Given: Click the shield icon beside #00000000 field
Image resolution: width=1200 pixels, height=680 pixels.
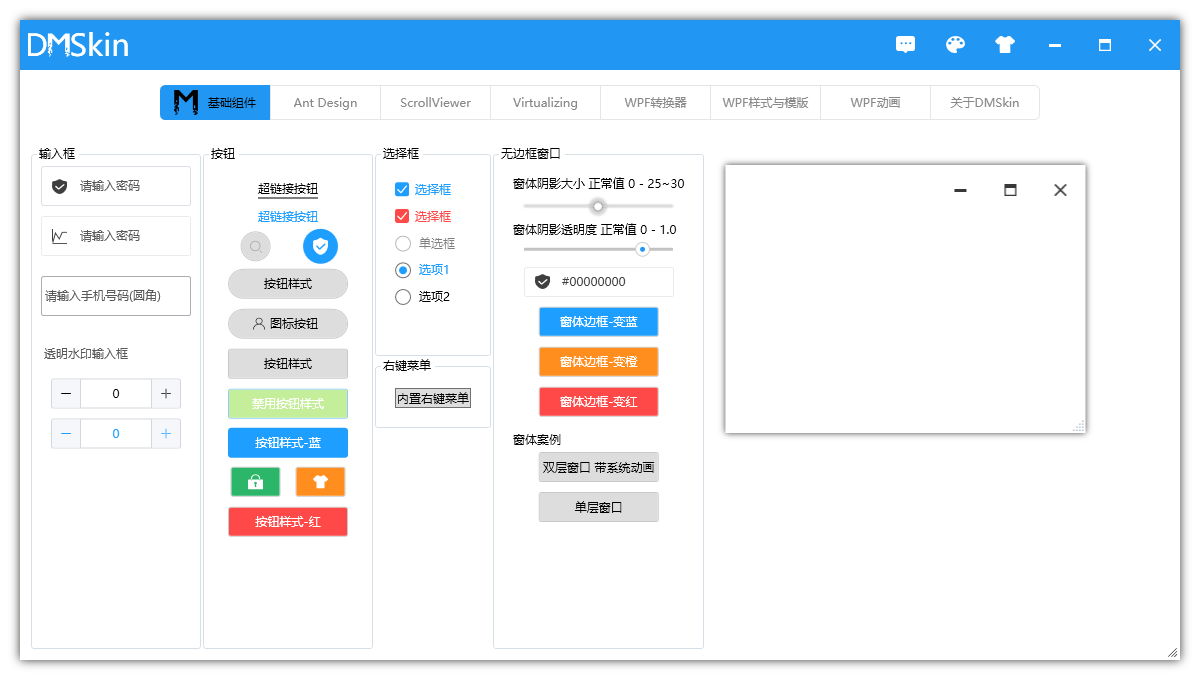Looking at the screenshot, I should 542,281.
